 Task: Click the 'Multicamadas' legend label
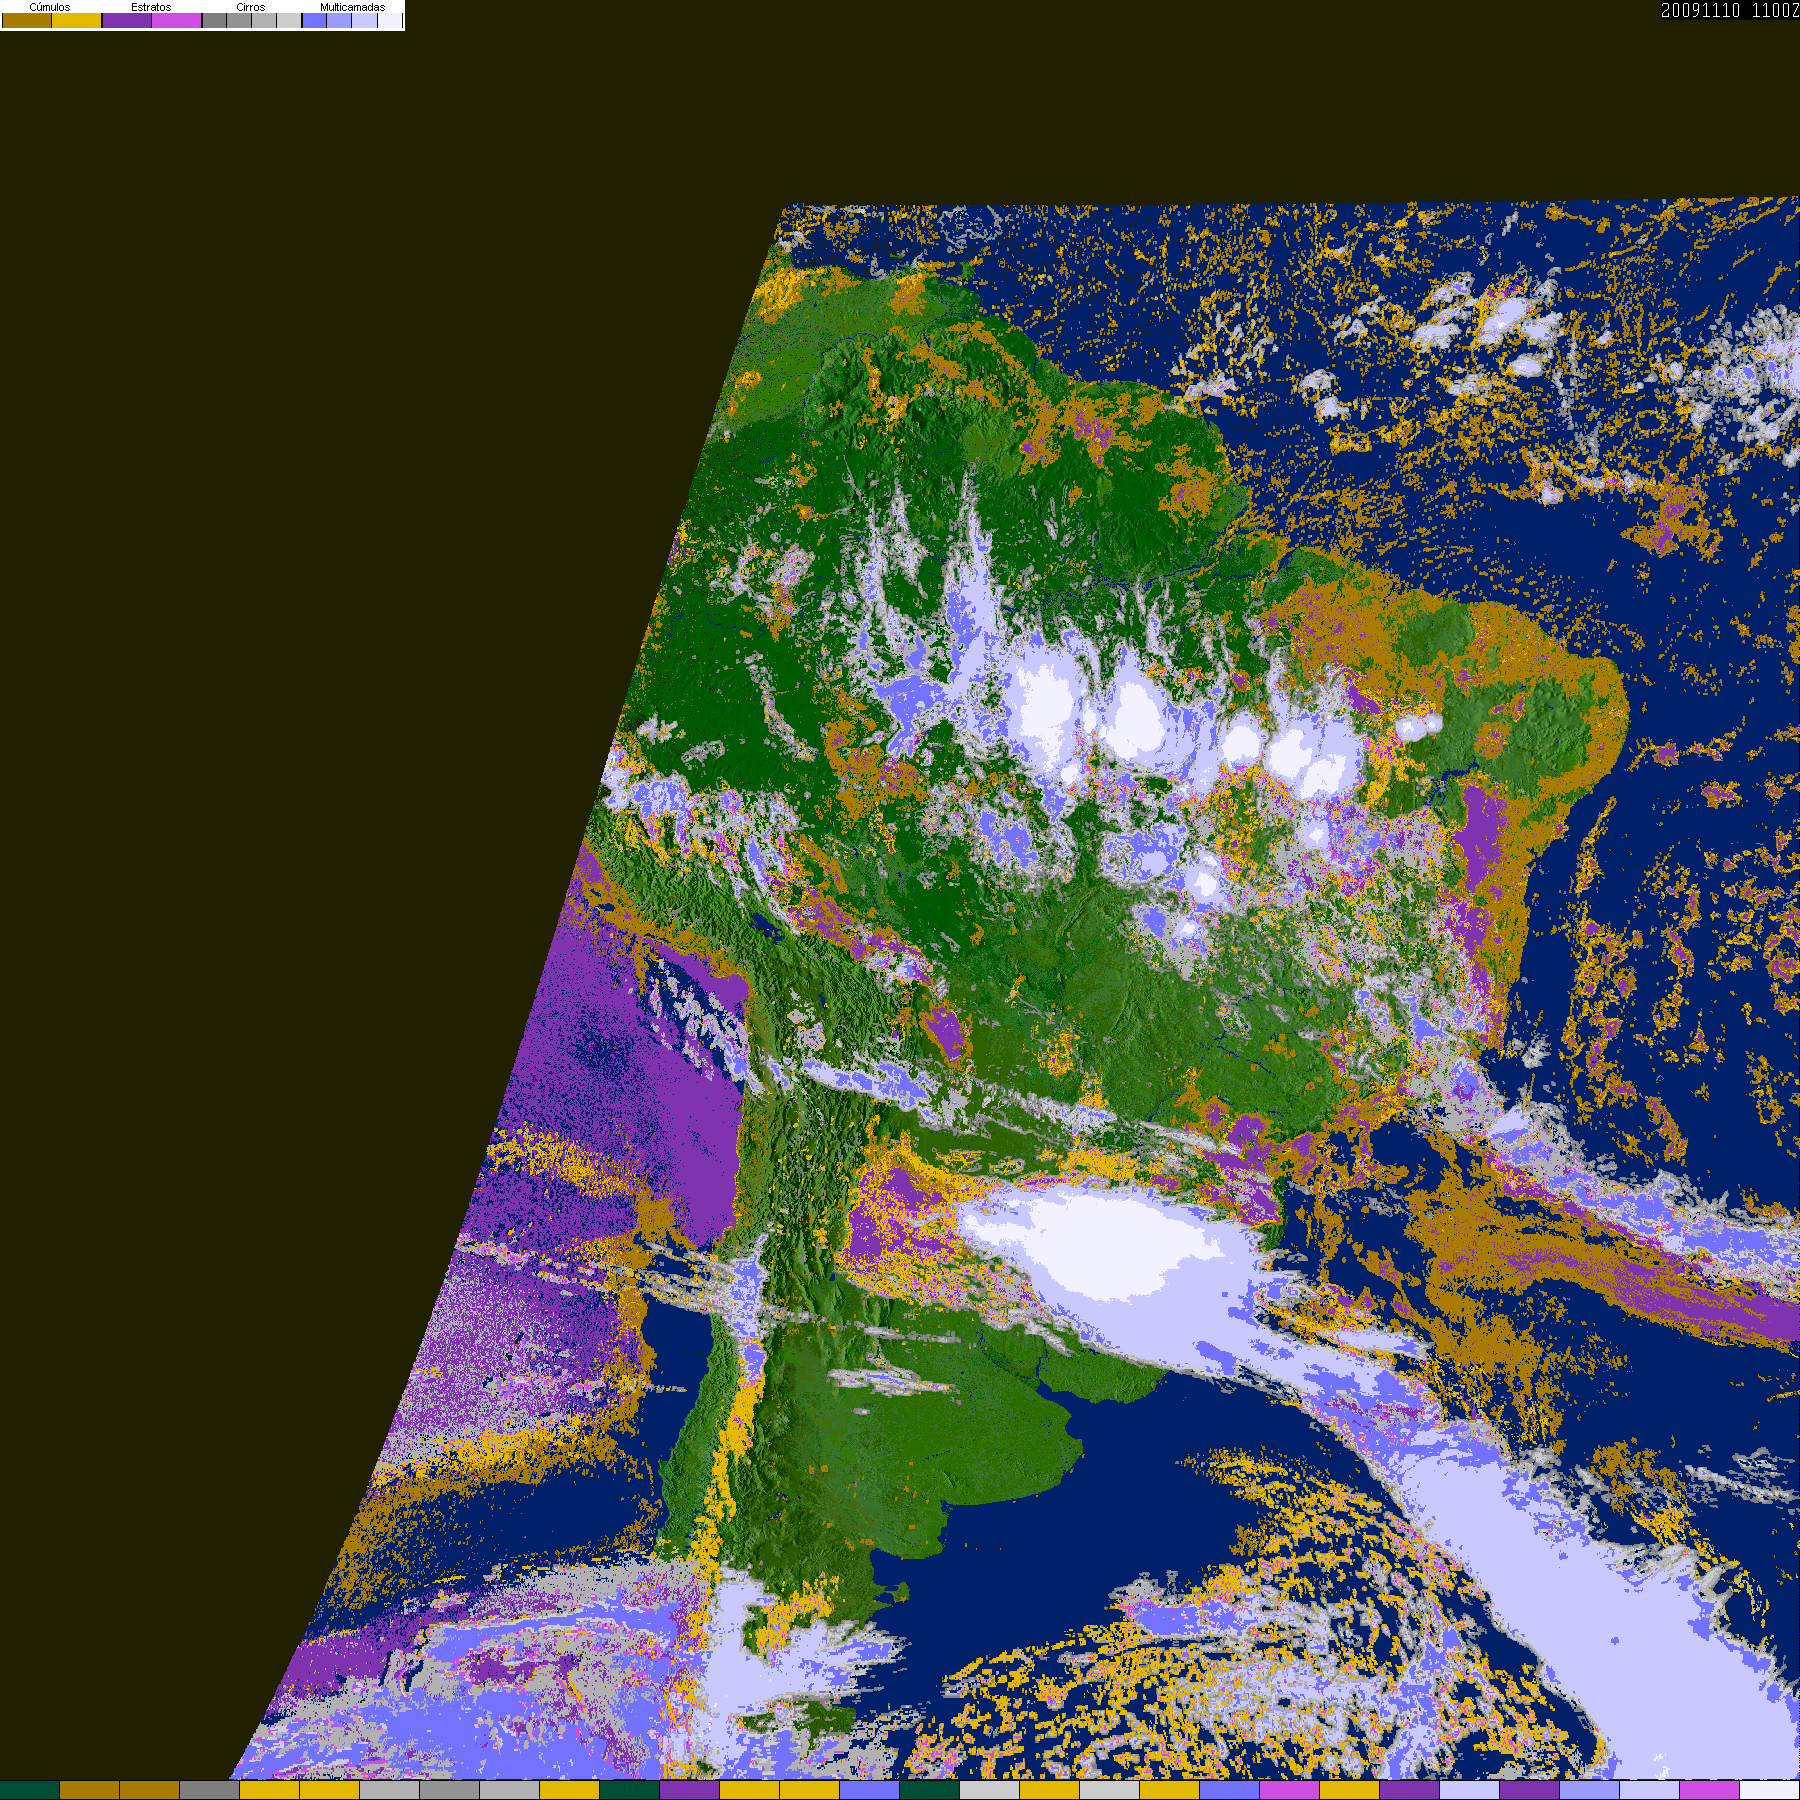point(353,7)
